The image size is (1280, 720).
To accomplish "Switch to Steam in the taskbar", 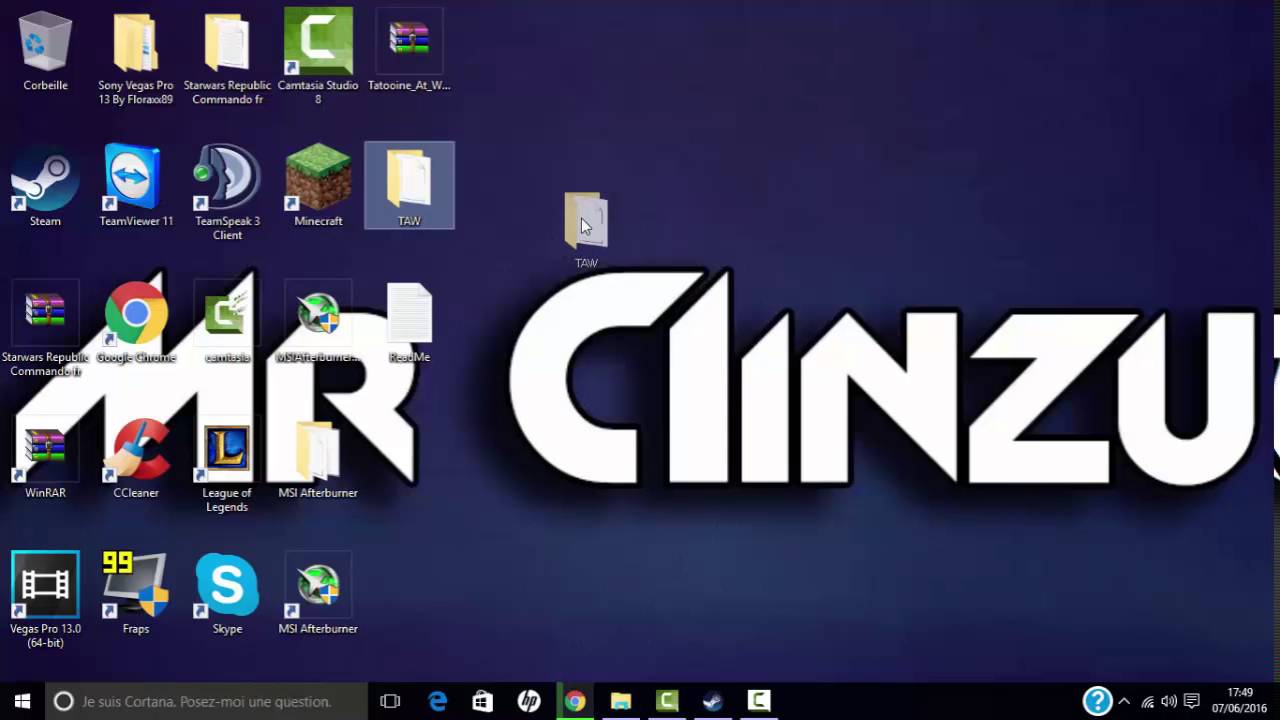I will (713, 701).
